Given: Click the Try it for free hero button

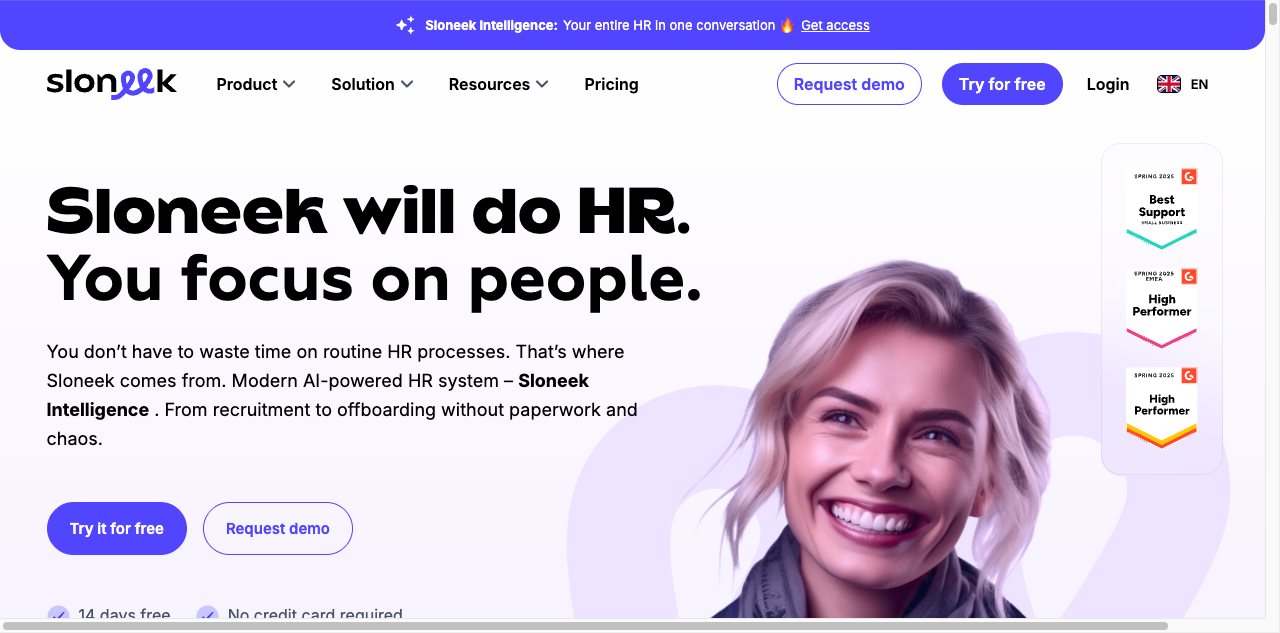Looking at the screenshot, I should tap(117, 528).
